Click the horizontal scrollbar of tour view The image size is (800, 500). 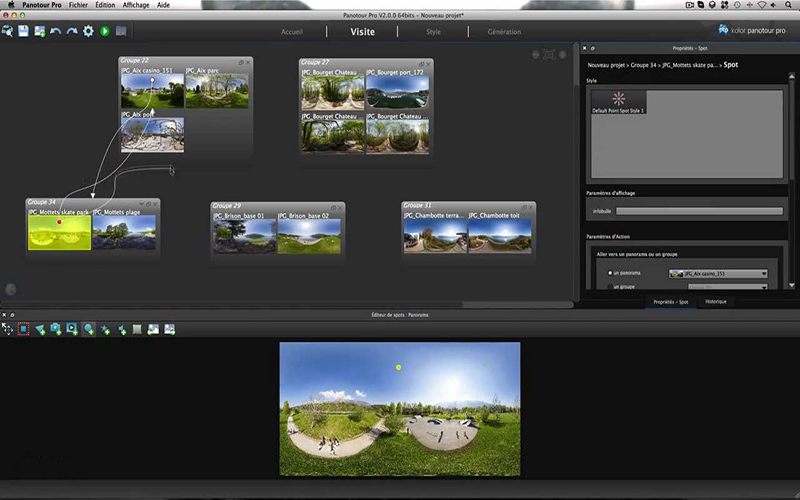click(x=517, y=305)
